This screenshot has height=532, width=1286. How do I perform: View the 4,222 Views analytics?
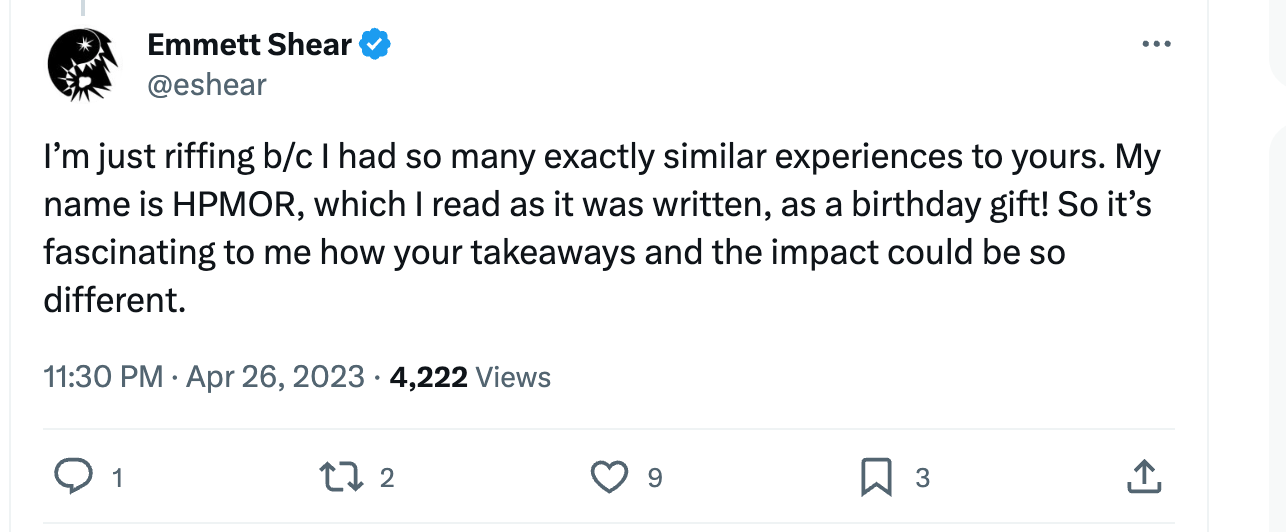coord(470,377)
